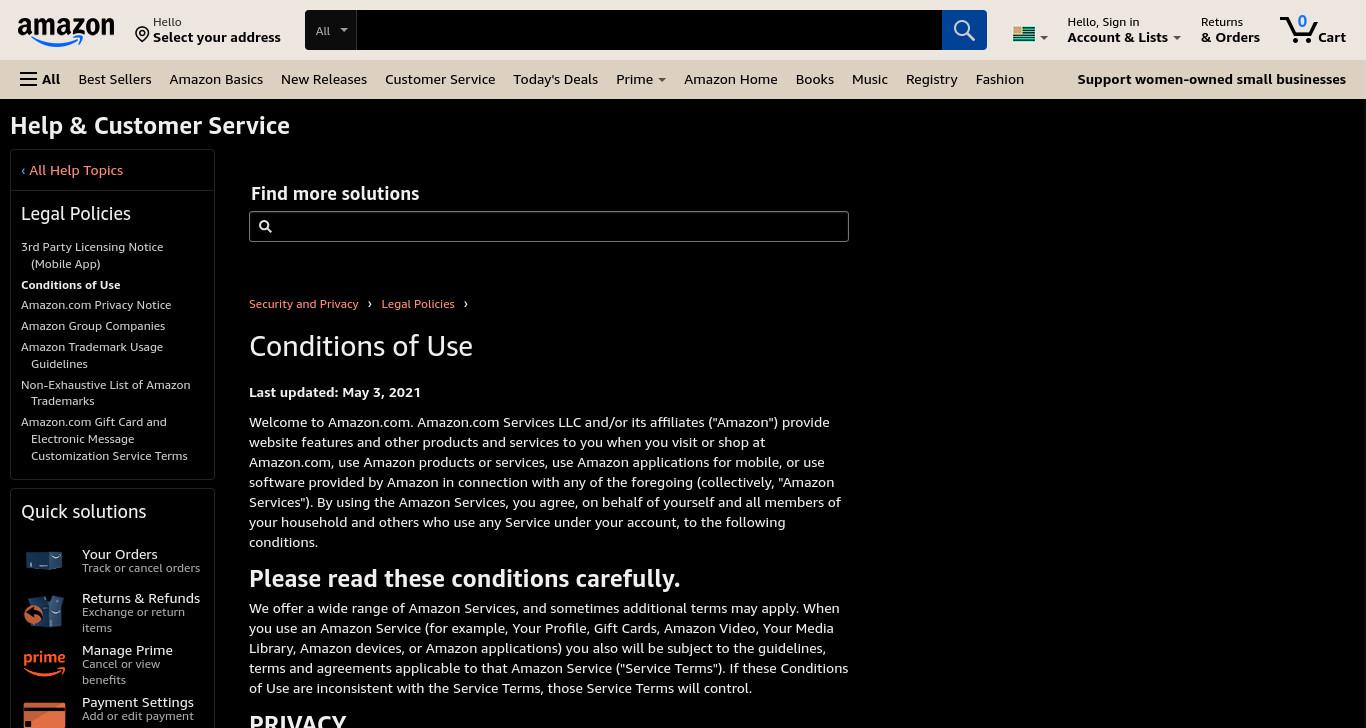The width and height of the screenshot is (1366, 728).
Task: Click the Your Orders box icon
Action: [44, 561]
